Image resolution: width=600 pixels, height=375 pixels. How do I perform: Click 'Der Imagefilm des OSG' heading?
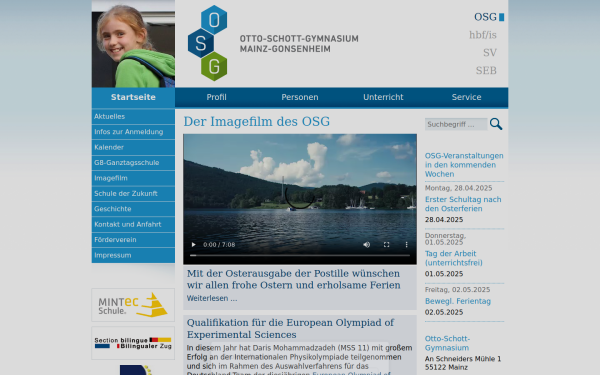point(256,122)
